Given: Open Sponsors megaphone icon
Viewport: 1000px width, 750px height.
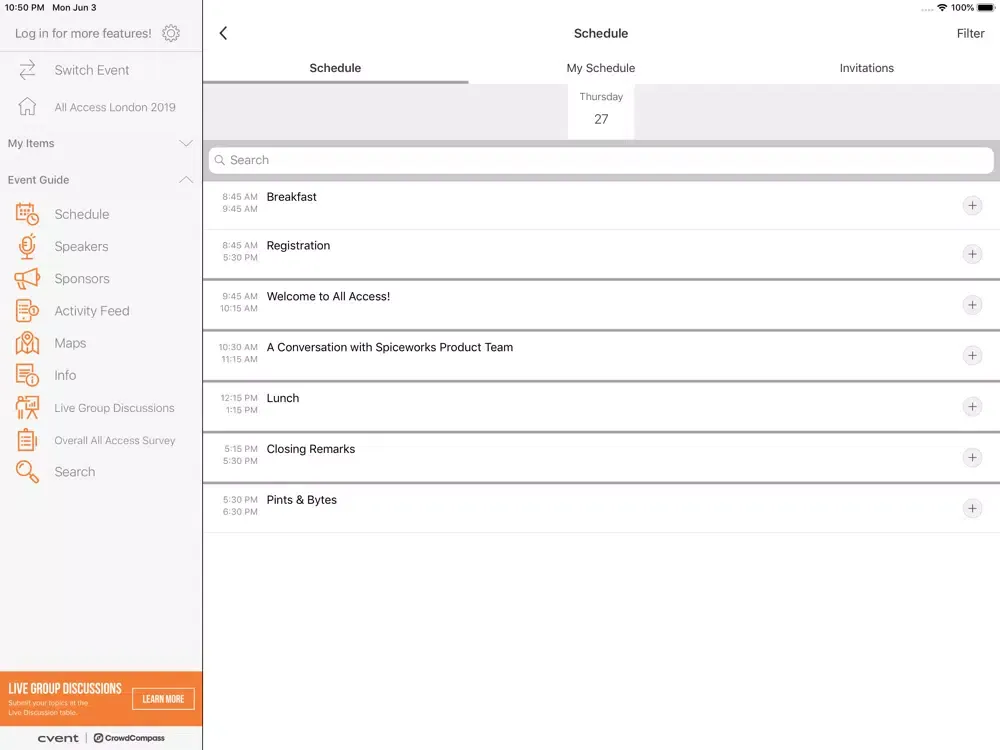Looking at the screenshot, I should pos(27,279).
